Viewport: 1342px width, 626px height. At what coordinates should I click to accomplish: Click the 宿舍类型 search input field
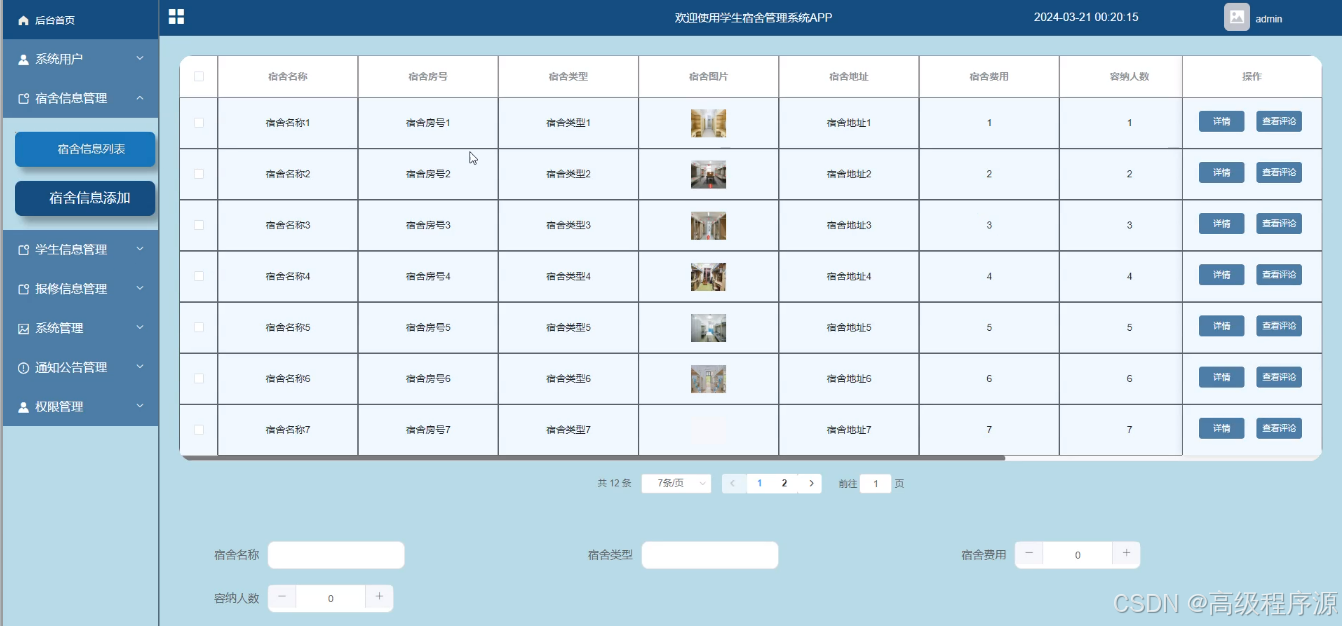pyautogui.click(x=710, y=555)
